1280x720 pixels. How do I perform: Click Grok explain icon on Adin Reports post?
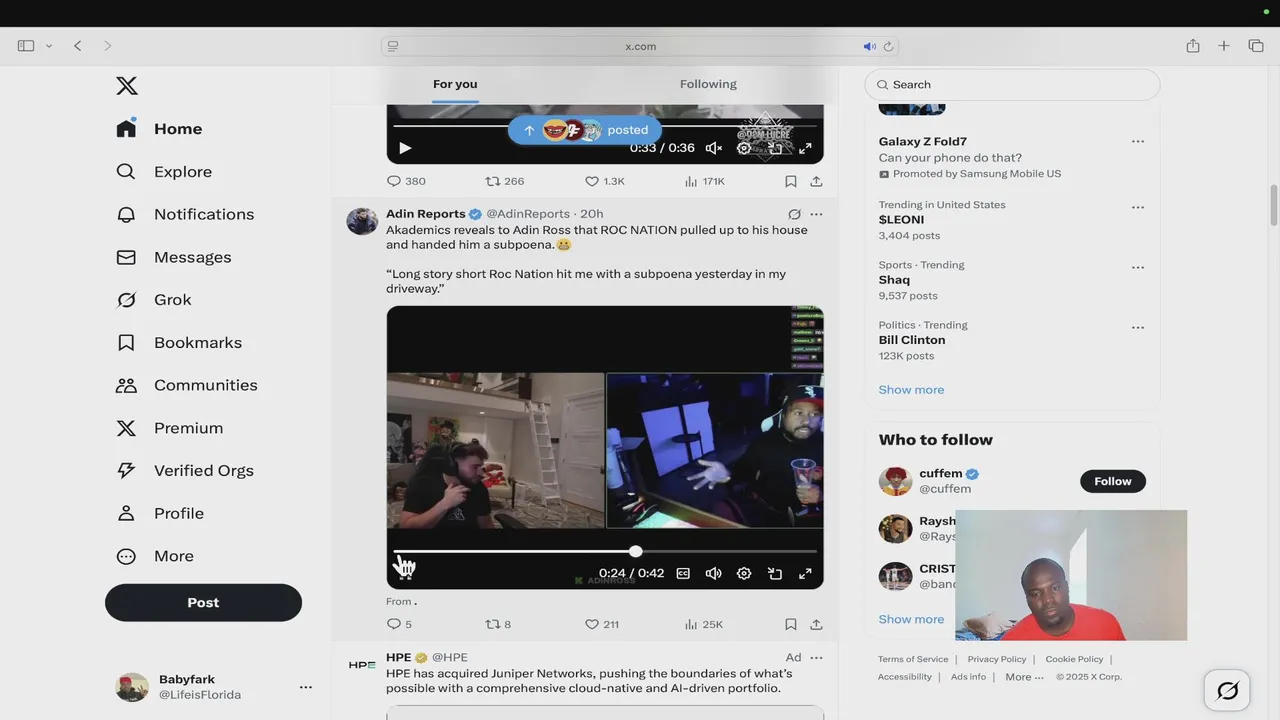point(794,214)
